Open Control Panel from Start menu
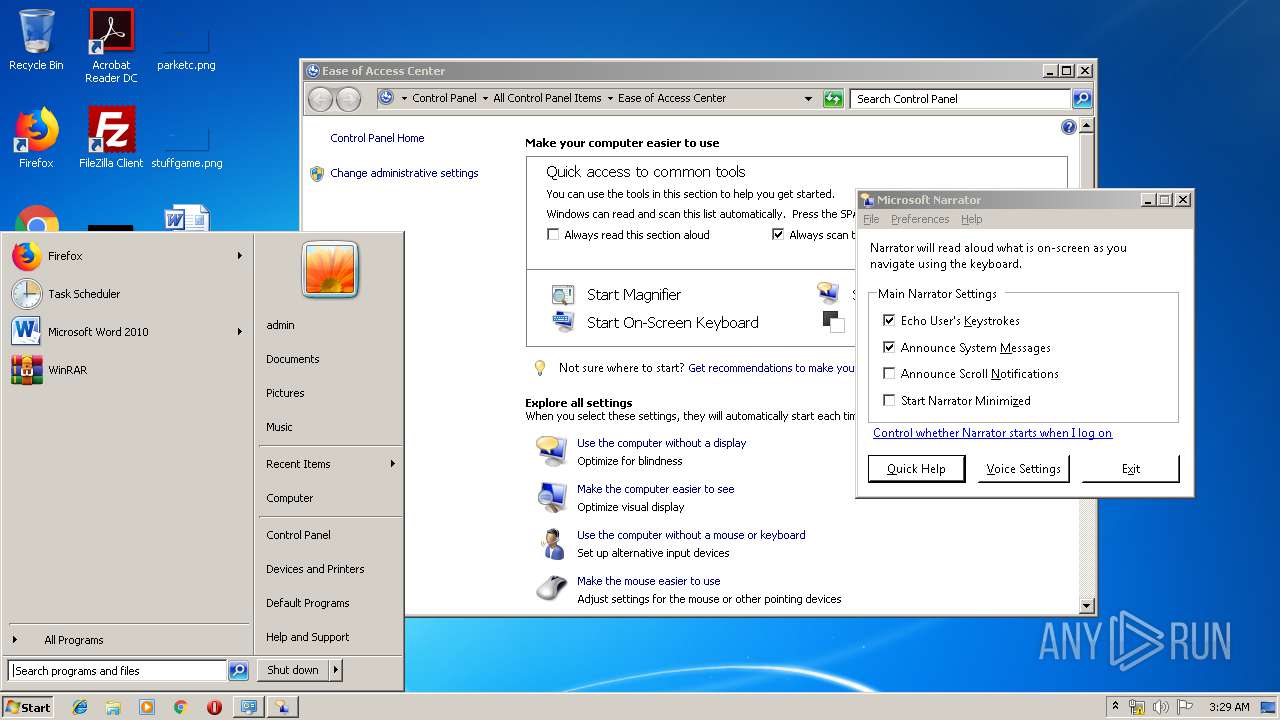1280x720 pixels. 298,535
